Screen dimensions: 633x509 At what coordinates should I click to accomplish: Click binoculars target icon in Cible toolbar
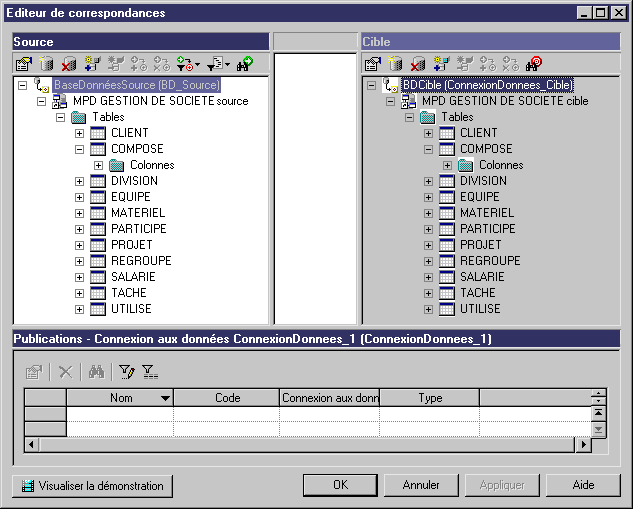click(534, 64)
